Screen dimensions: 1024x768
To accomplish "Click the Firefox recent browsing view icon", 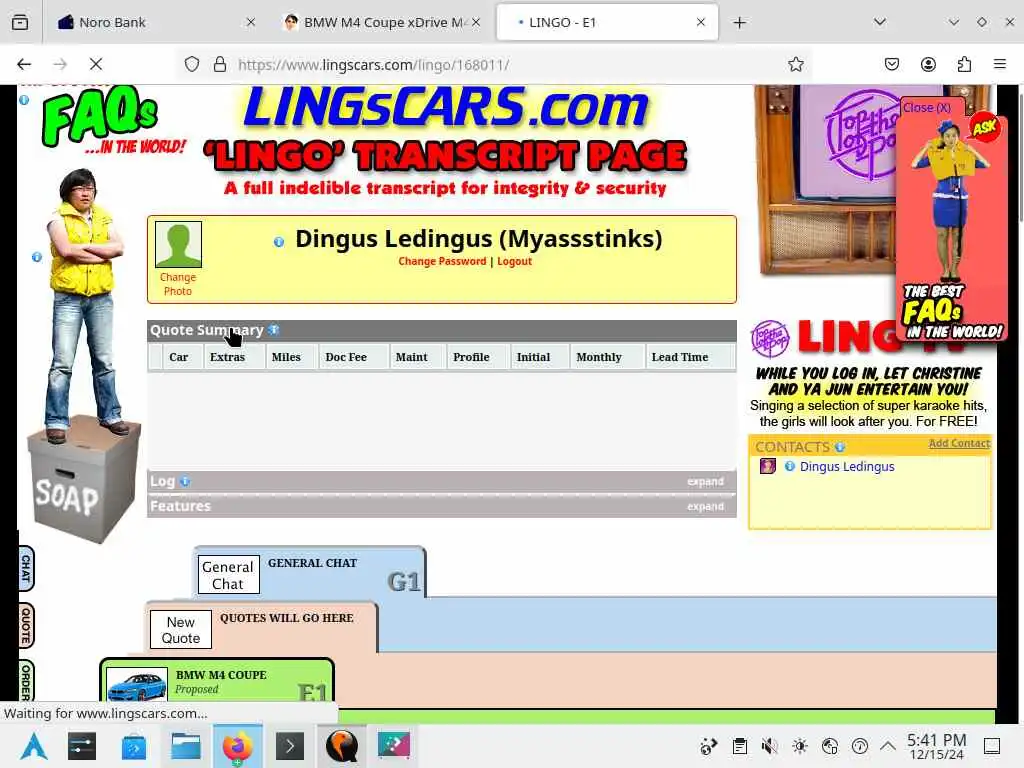I will [20, 22].
